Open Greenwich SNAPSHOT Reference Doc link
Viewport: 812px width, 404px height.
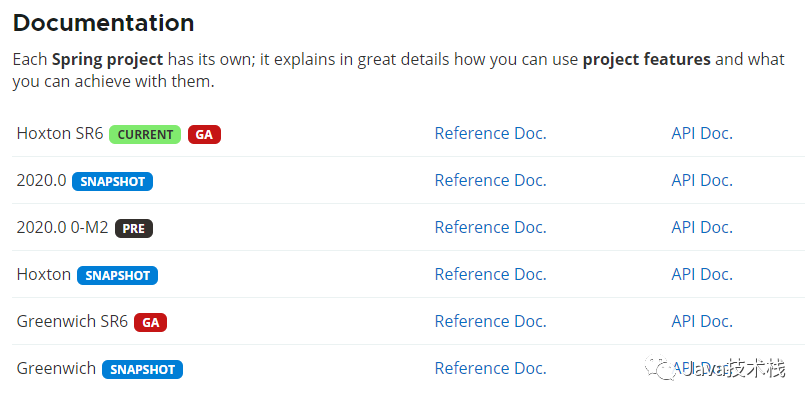[x=490, y=368]
